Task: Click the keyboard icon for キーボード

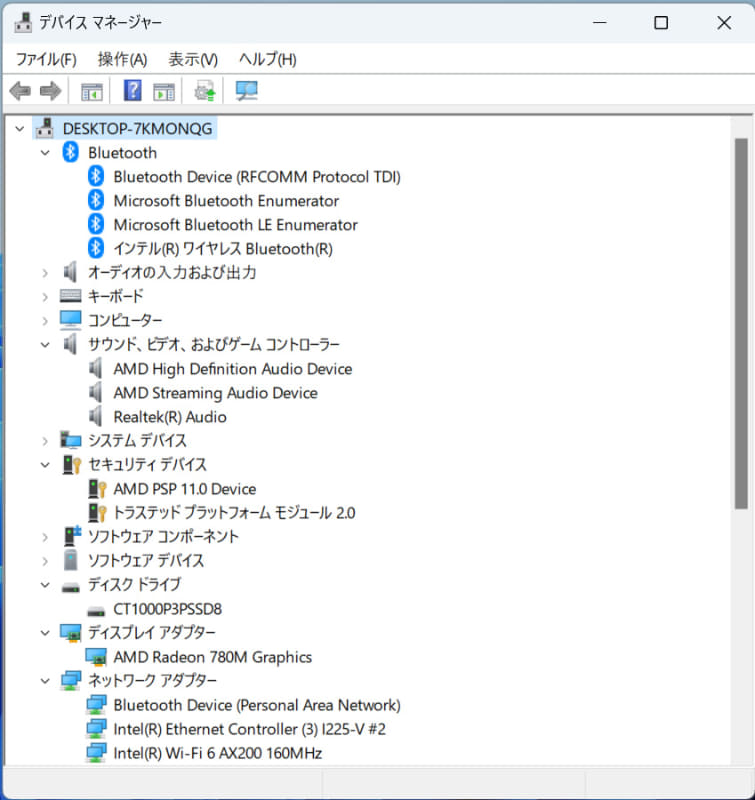Action: click(x=70, y=296)
